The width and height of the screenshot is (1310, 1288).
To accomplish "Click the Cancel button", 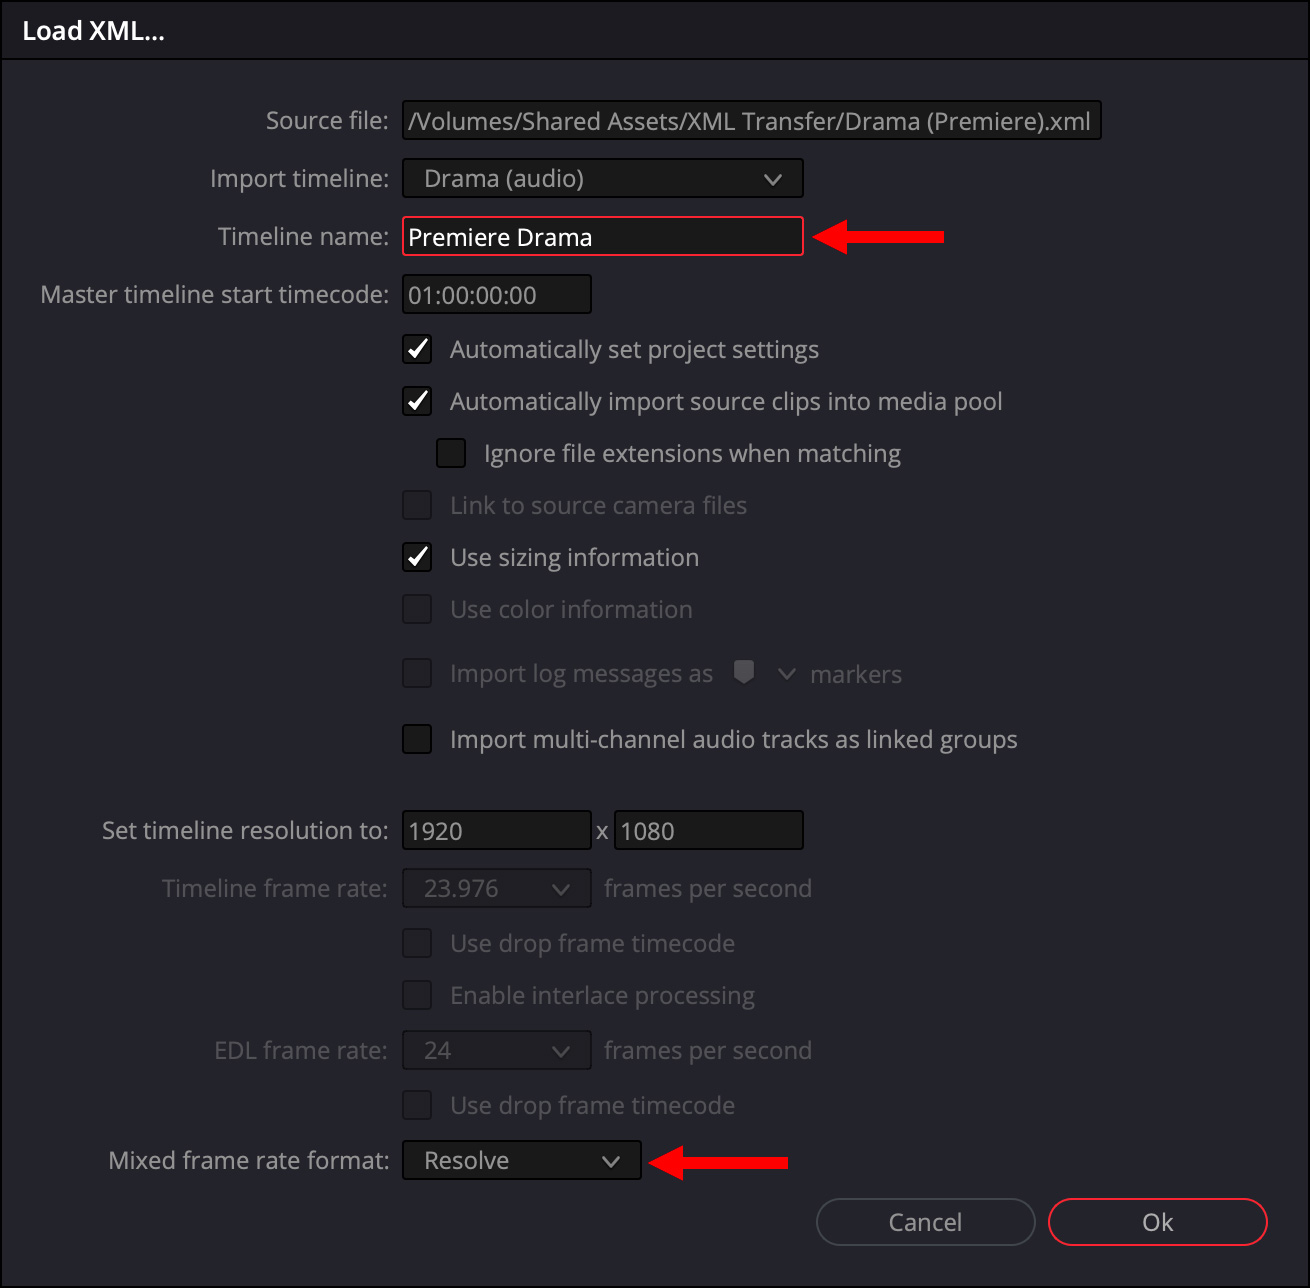I will (x=925, y=1222).
